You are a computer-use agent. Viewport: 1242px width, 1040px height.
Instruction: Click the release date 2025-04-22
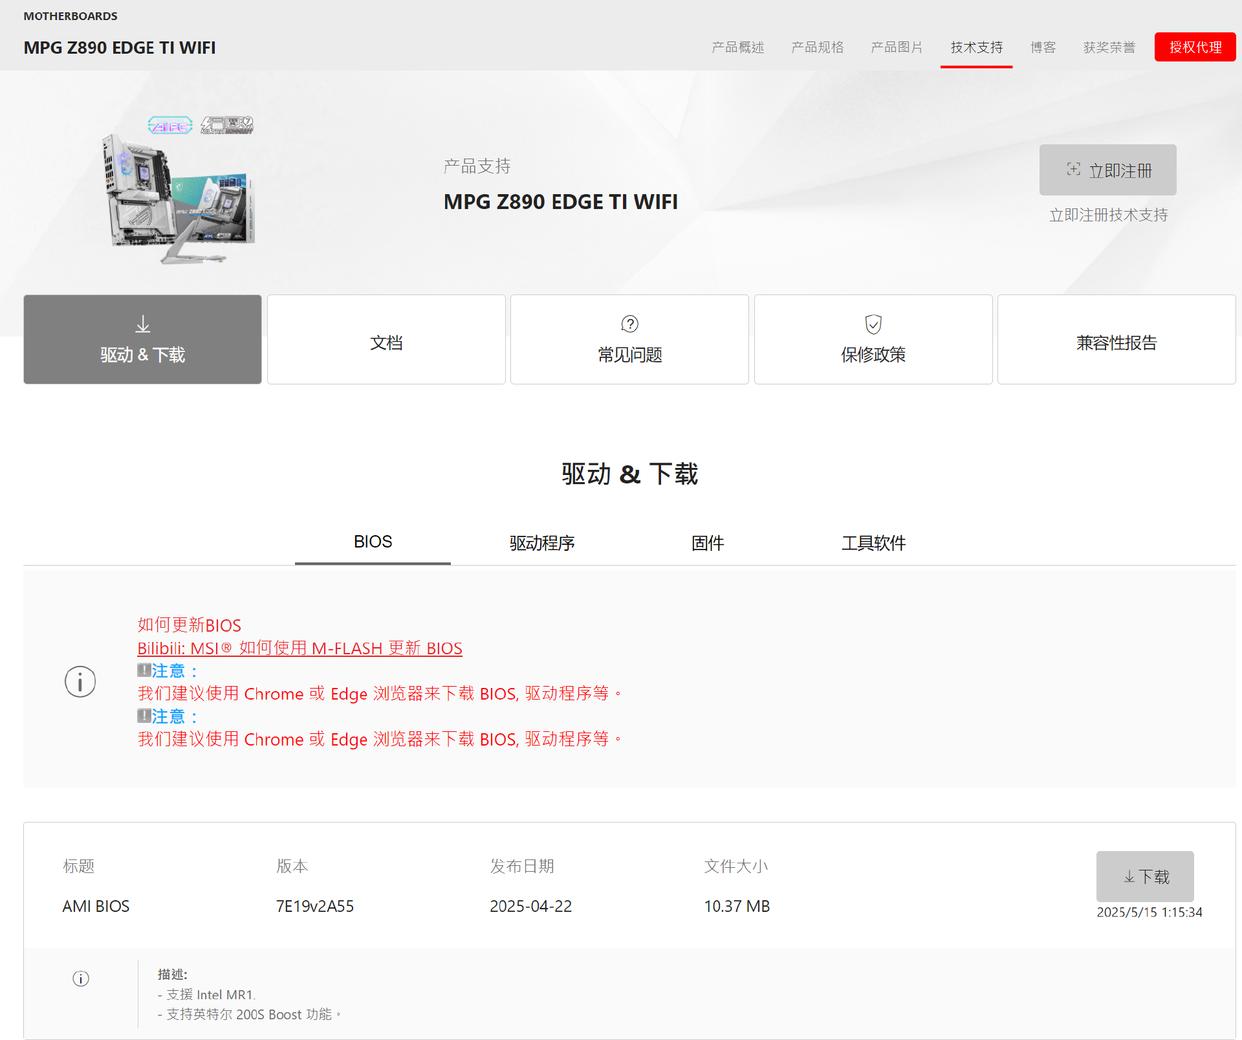[531, 906]
